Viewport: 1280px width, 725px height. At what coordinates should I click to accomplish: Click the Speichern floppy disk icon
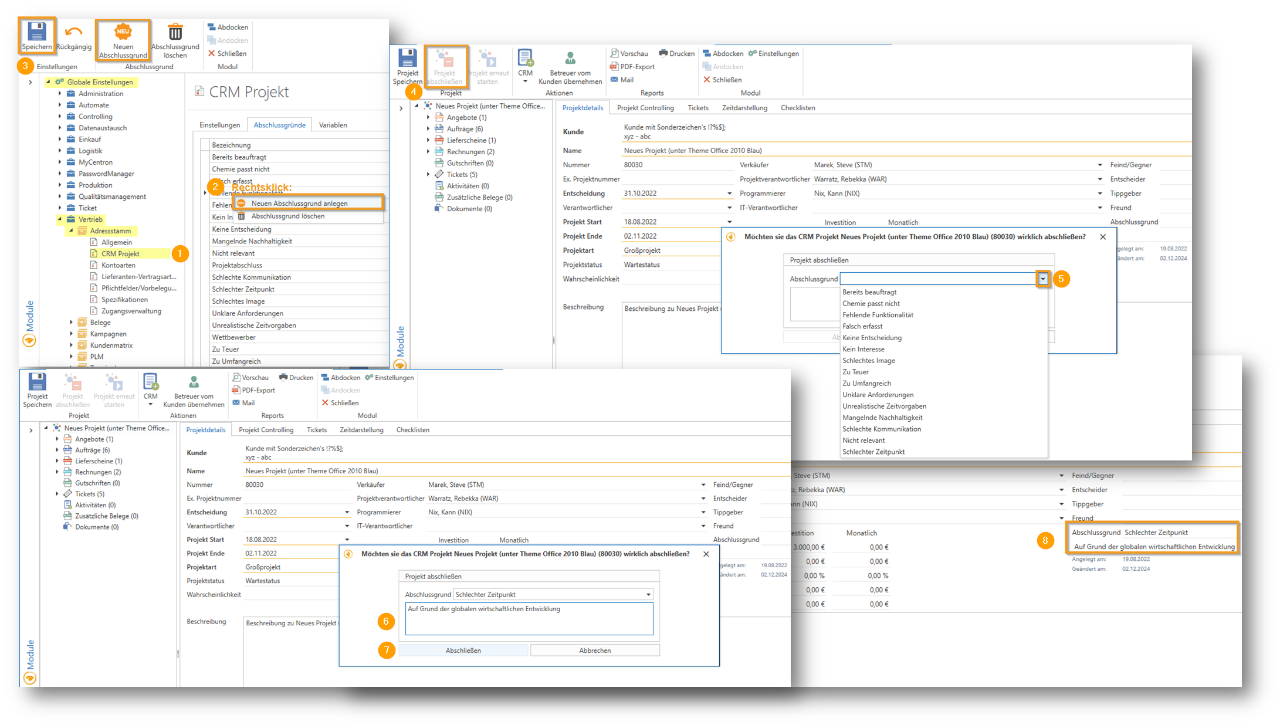37,32
